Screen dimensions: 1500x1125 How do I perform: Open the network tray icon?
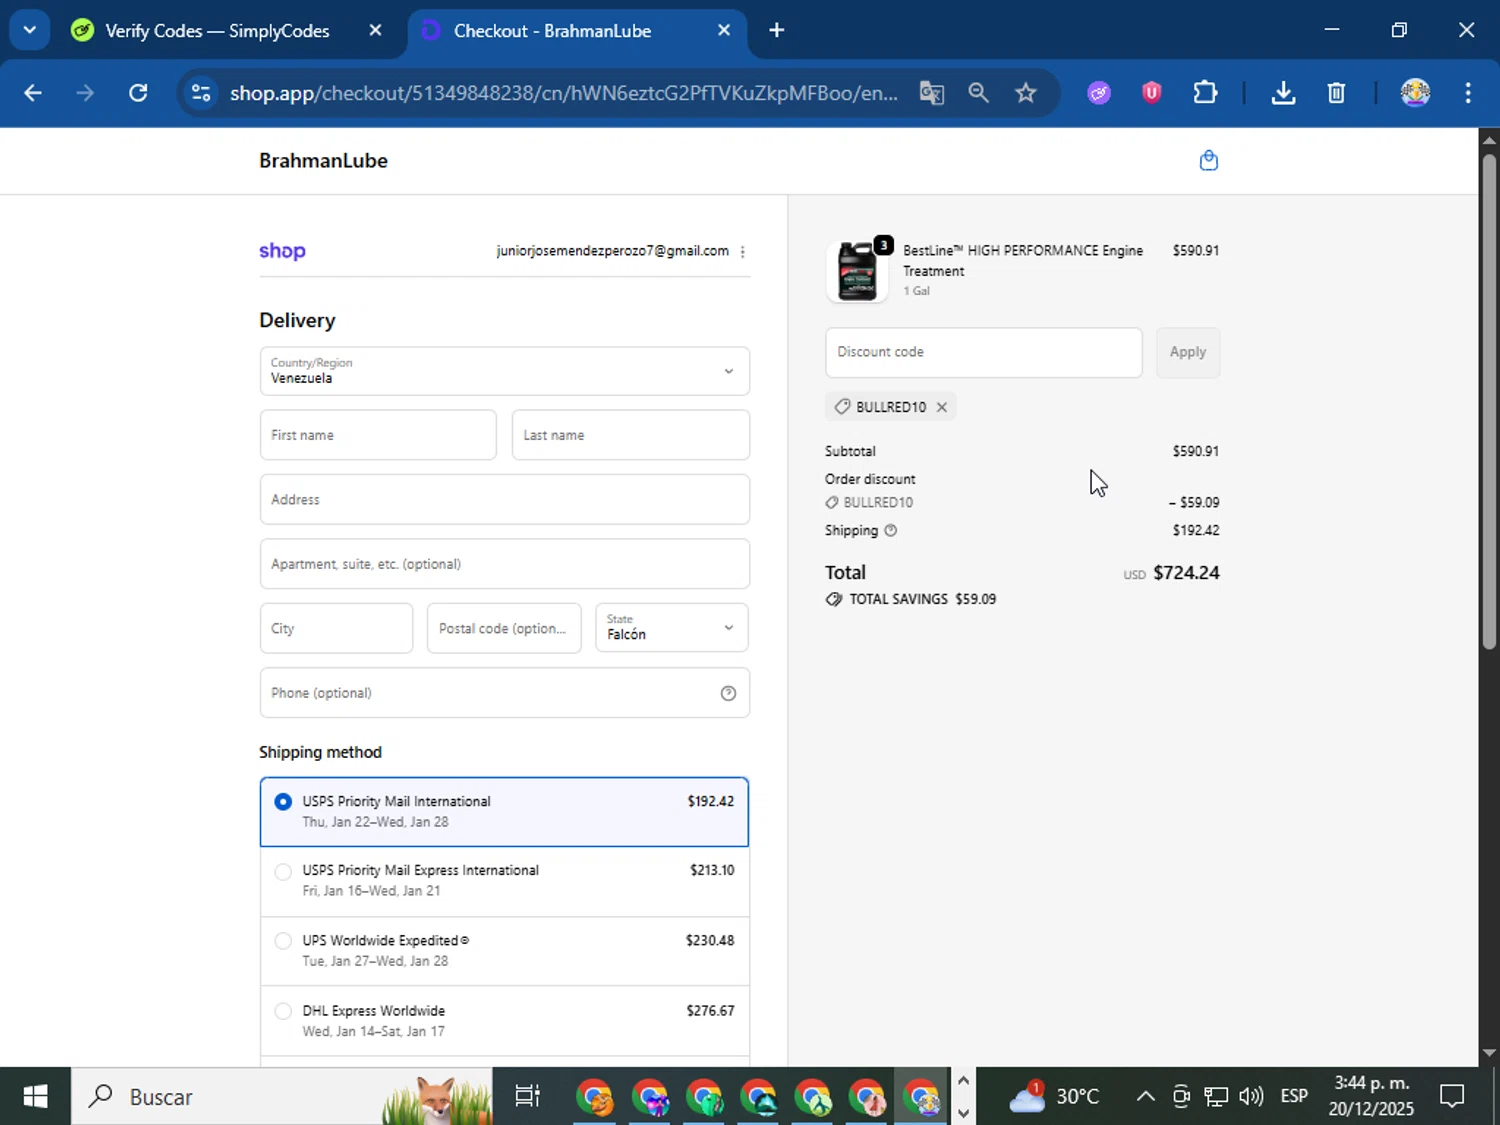click(x=1215, y=1096)
